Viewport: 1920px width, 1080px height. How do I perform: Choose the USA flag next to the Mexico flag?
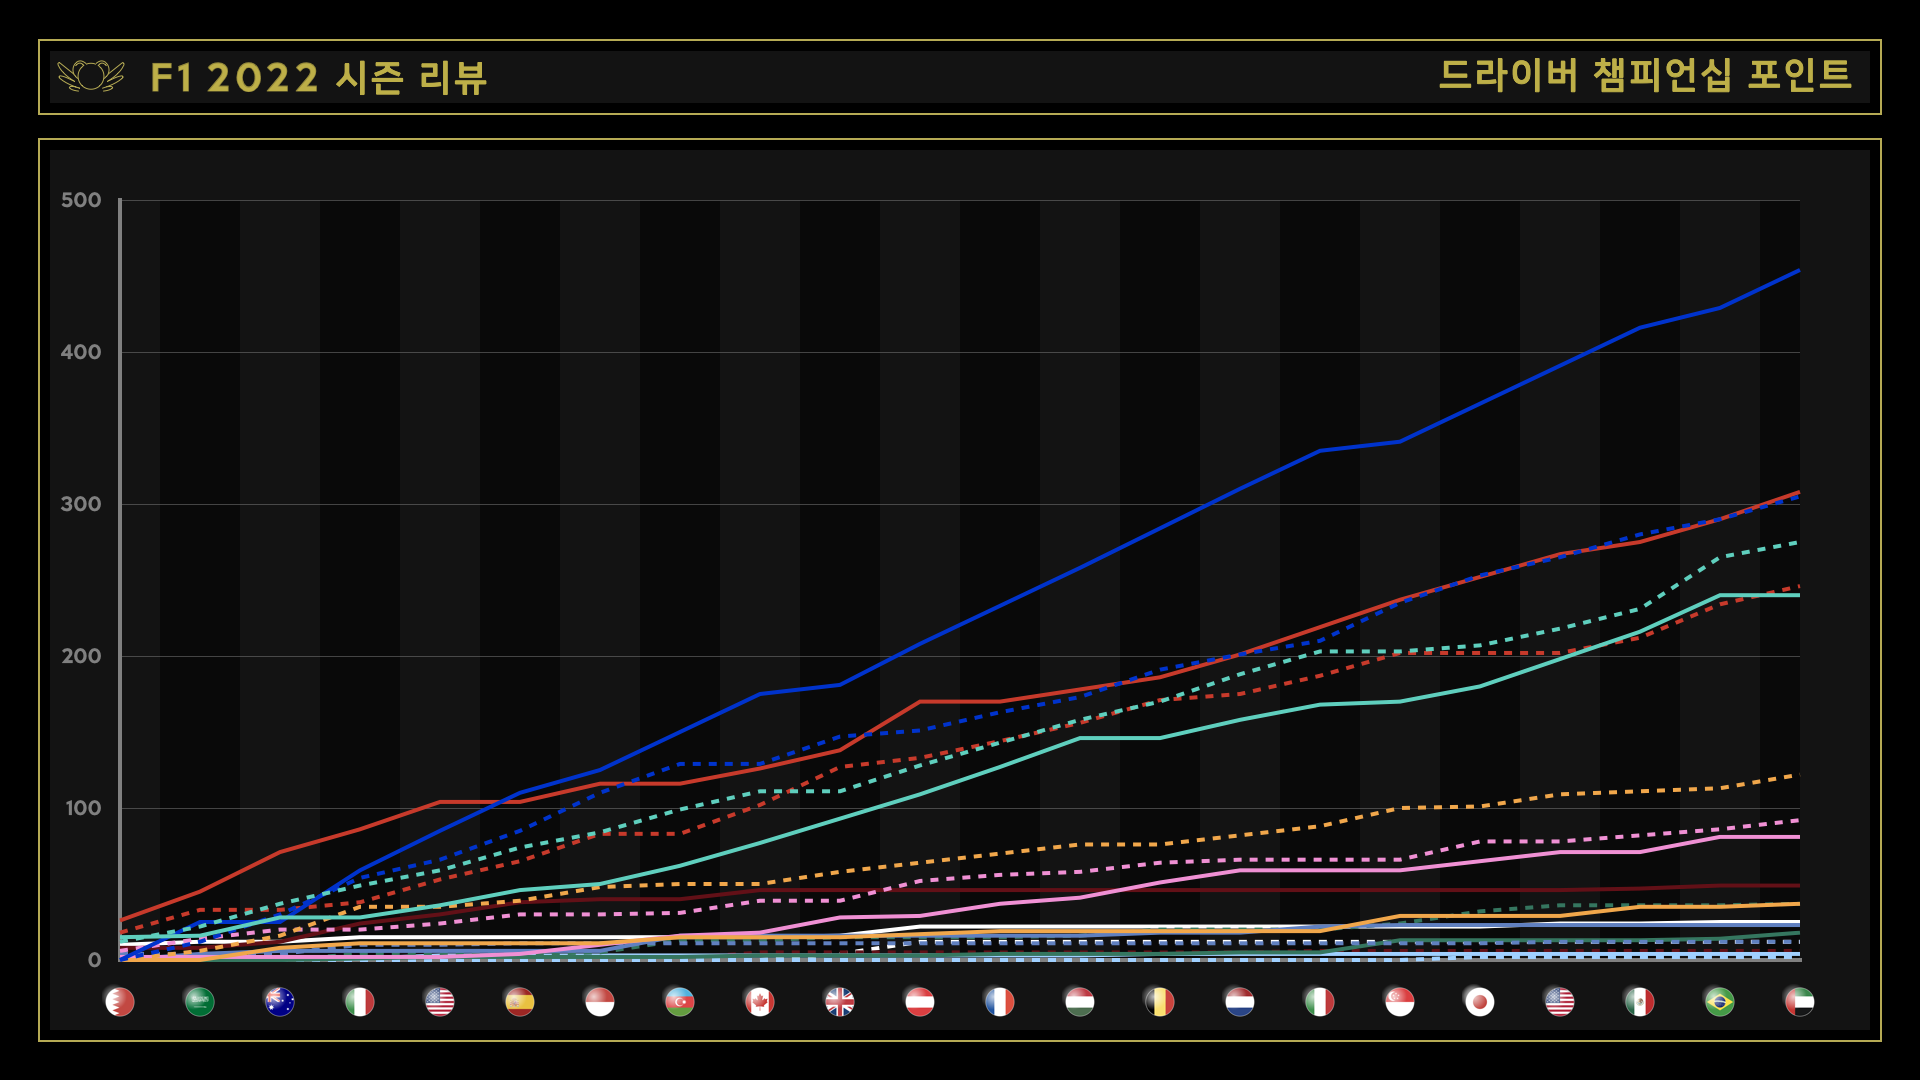(x=1560, y=1001)
